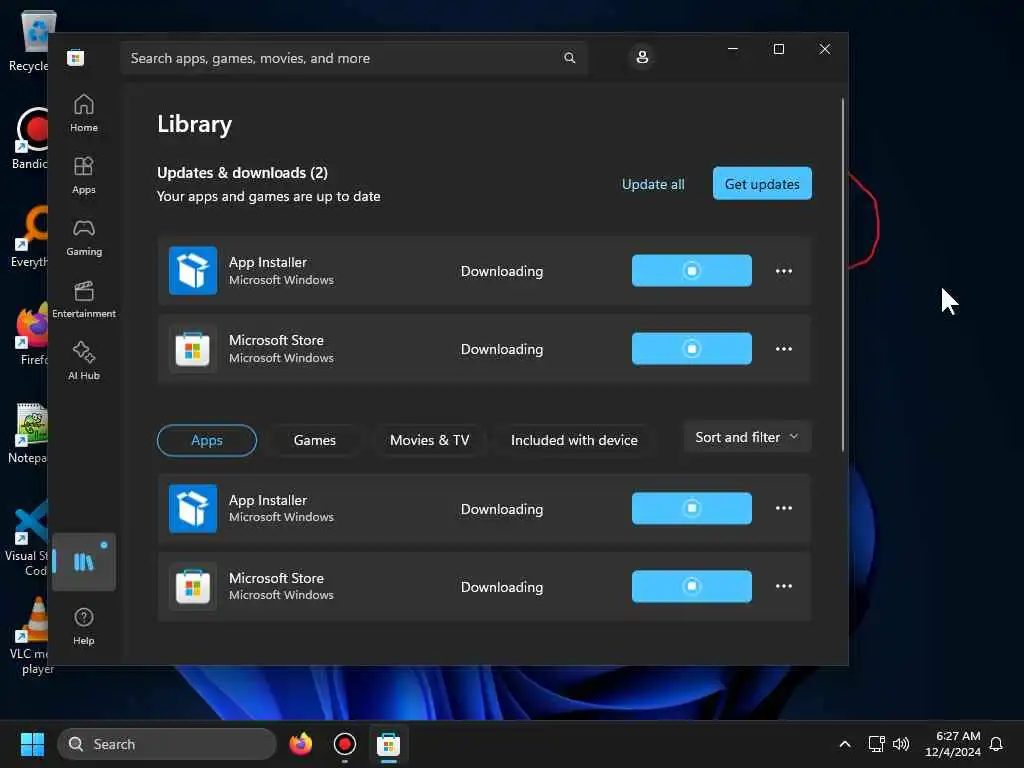Screen dimensions: 1024x768
Task: Select the Apps filter tab
Action: [x=207, y=440]
